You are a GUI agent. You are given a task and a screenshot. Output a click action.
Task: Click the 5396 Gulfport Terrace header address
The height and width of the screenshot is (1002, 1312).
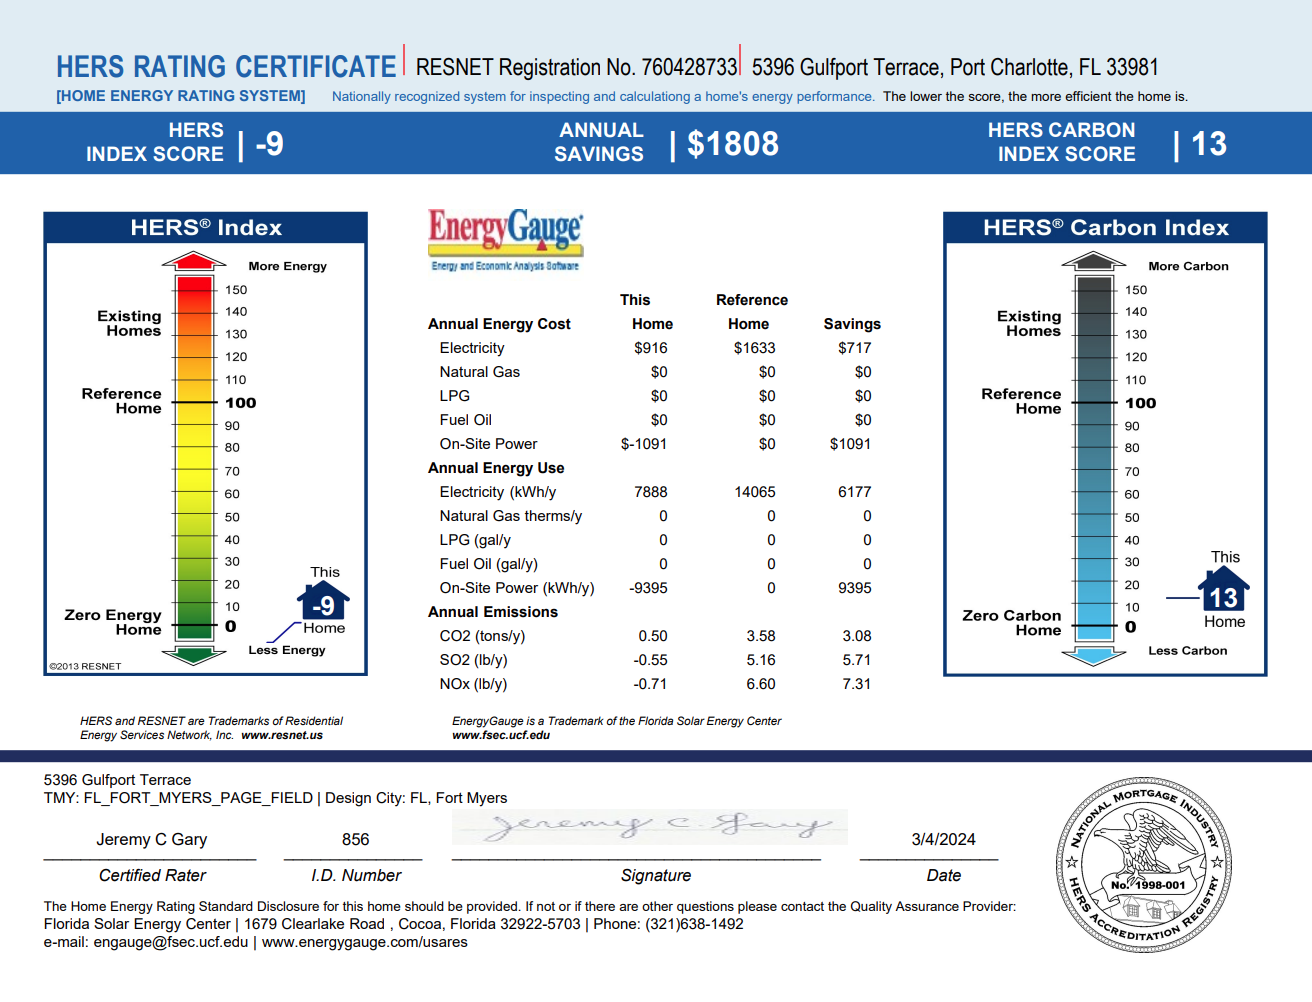tap(955, 67)
